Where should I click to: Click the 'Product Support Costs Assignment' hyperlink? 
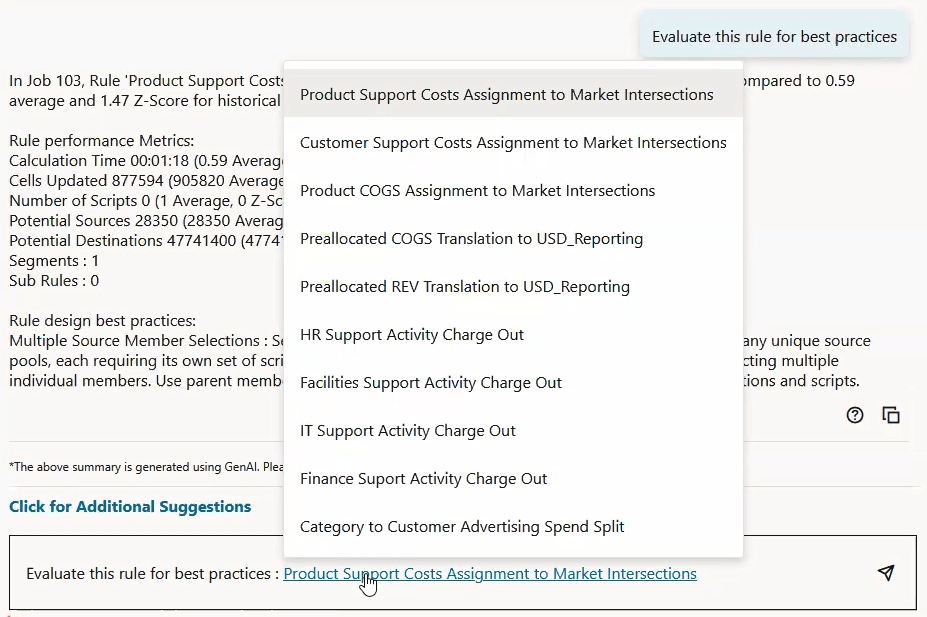tap(490, 573)
